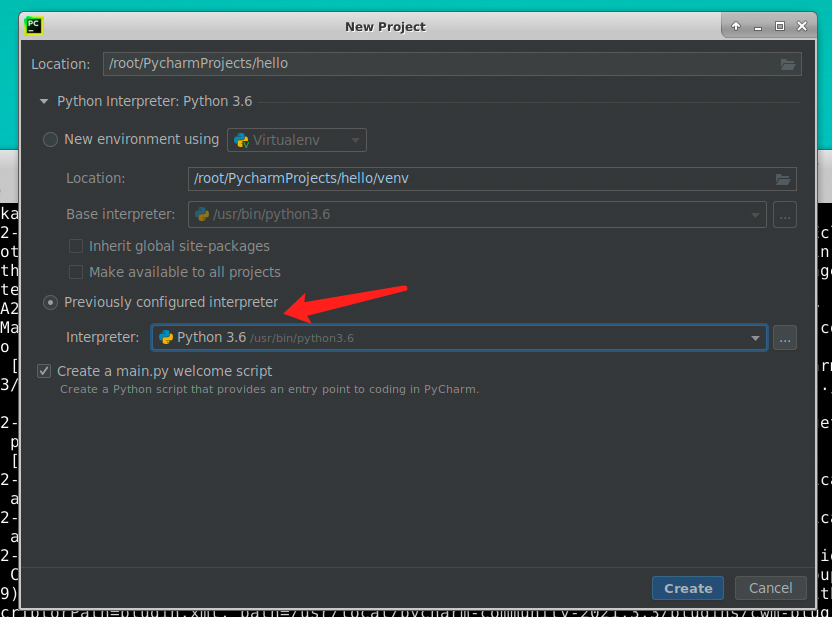Click the Virtualenv Python icon
This screenshot has width=832, height=617.
(241, 140)
